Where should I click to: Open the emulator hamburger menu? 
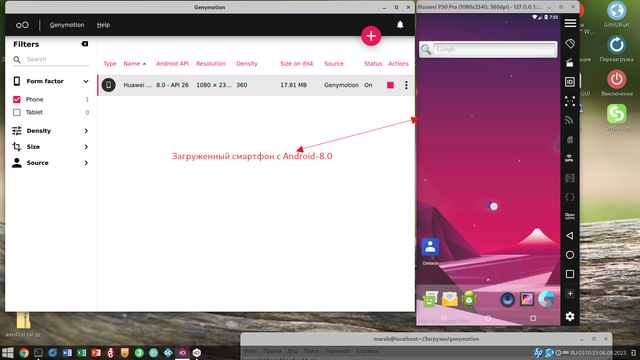pyautogui.click(x=570, y=23)
